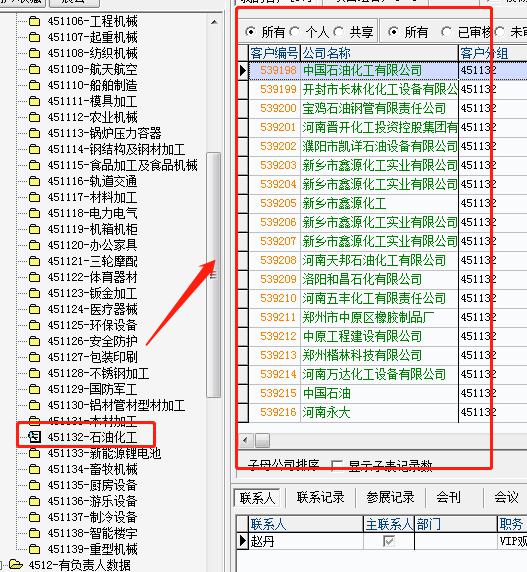This screenshot has height=572, width=527.
Task: Click the tree panel vertical scrollbar thumb
Action: click(x=214, y=275)
